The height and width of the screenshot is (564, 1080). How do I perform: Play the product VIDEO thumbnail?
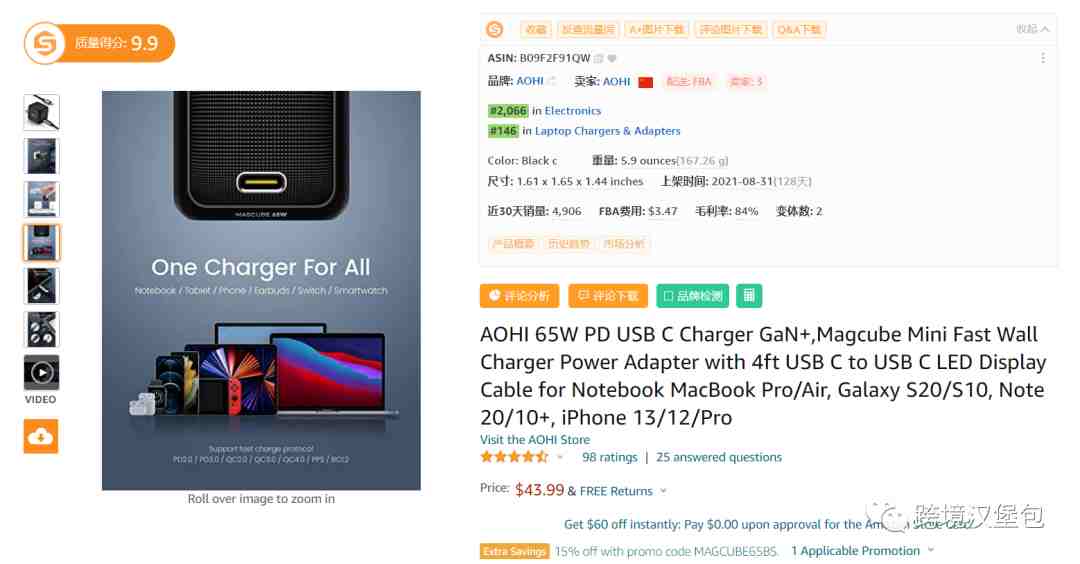point(41,373)
